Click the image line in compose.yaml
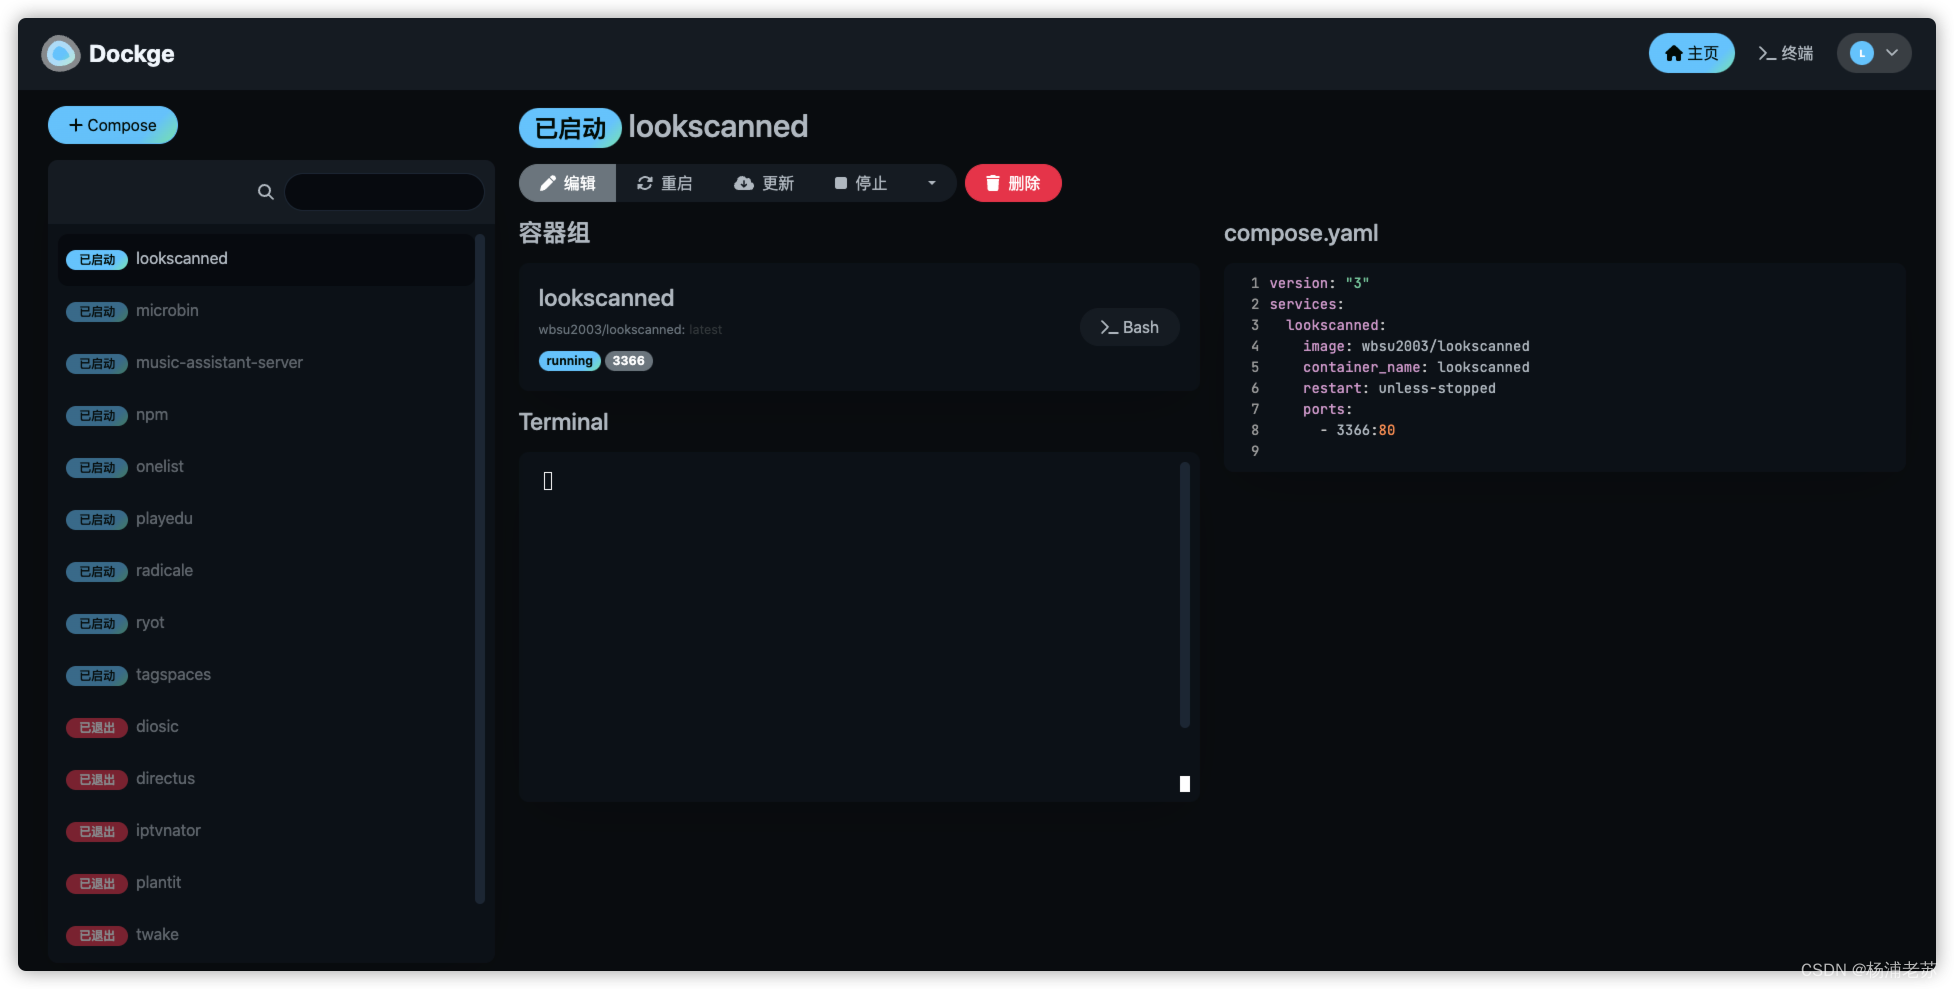The width and height of the screenshot is (1954, 989). pyautogui.click(x=1415, y=346)
